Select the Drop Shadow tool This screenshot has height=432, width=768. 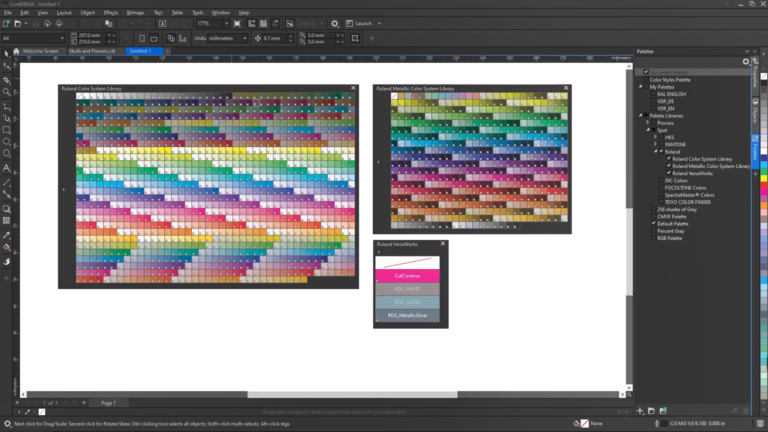(x=6, y=209)
